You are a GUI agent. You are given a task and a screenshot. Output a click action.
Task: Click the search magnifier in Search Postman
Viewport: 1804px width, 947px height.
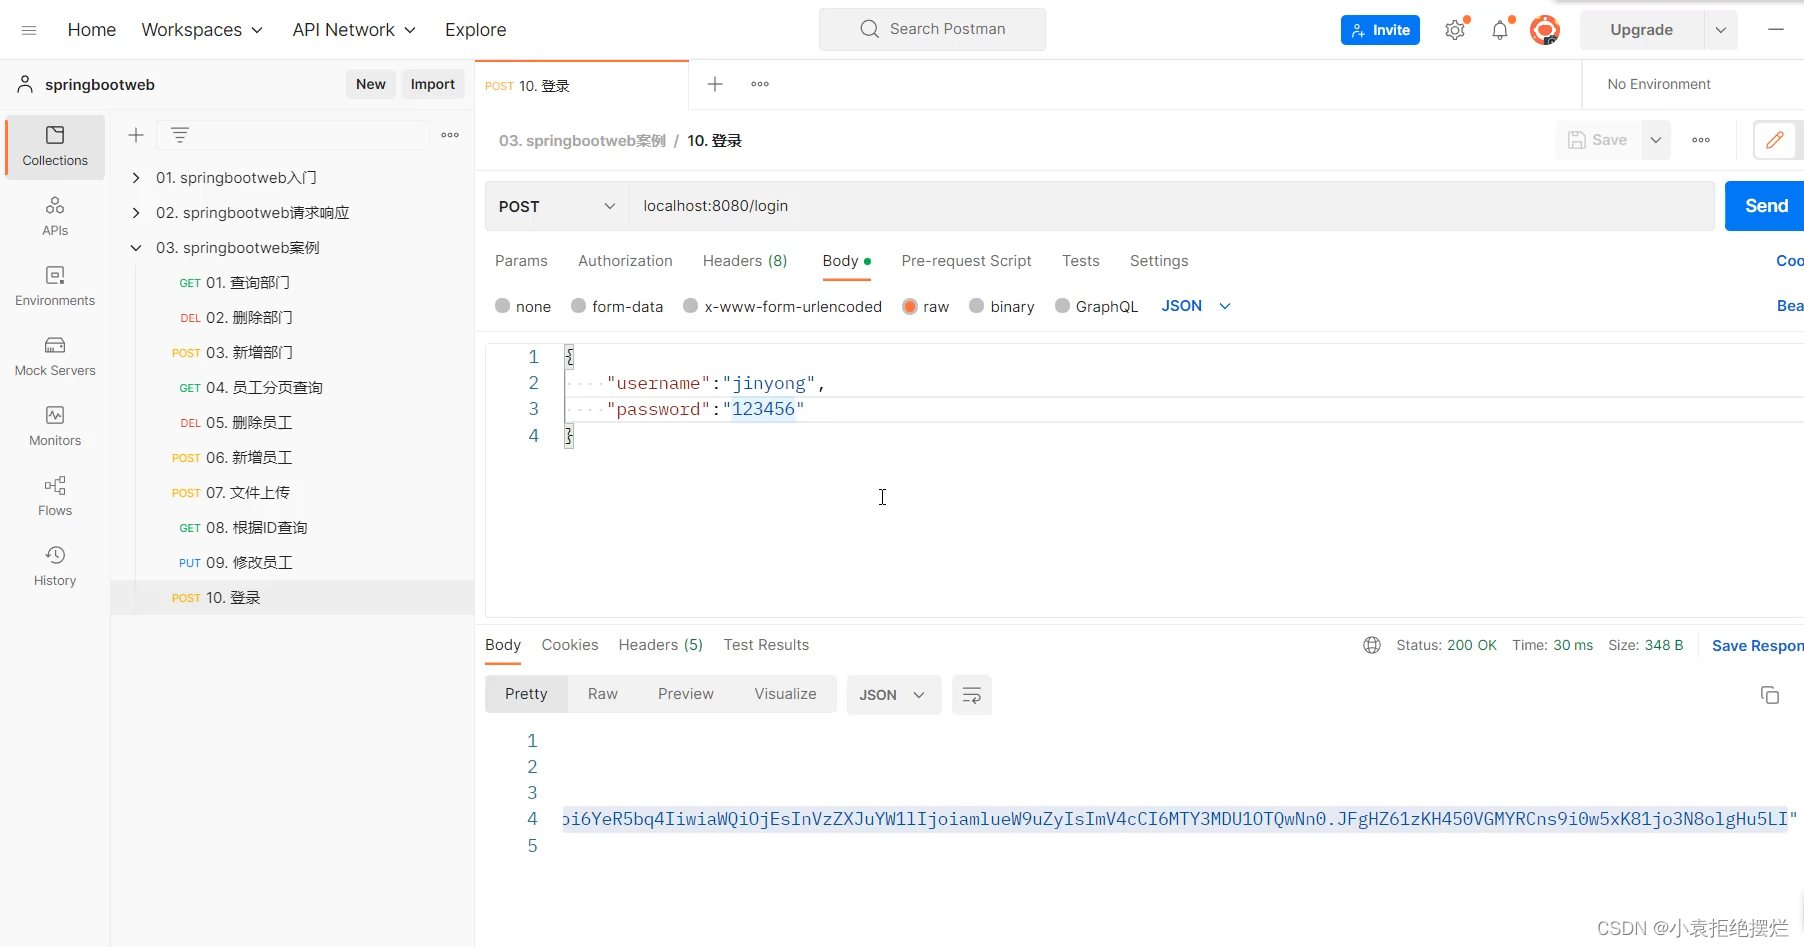click(870, 29)
